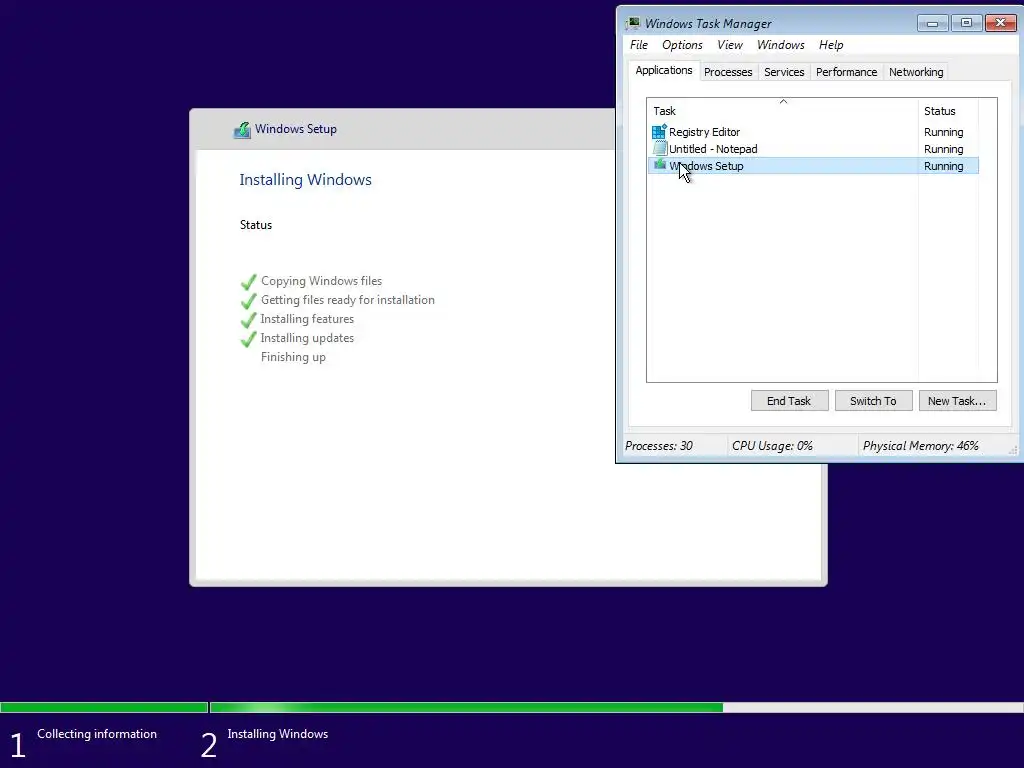Click the Switch To button

pos(873,401)
